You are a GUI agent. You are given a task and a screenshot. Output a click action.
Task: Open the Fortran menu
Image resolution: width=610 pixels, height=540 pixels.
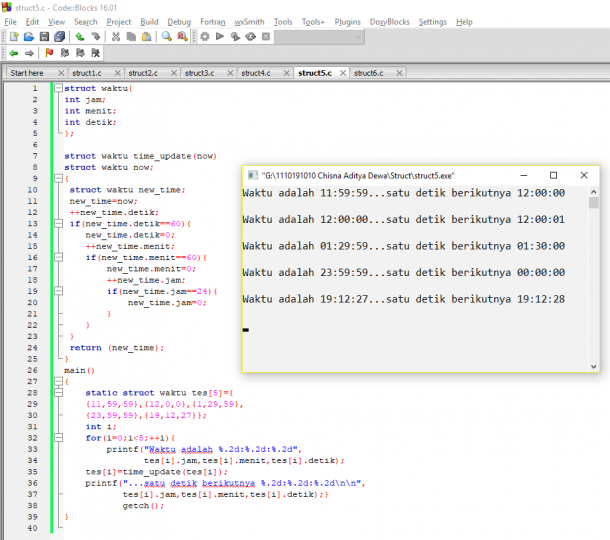pos(213,22)
